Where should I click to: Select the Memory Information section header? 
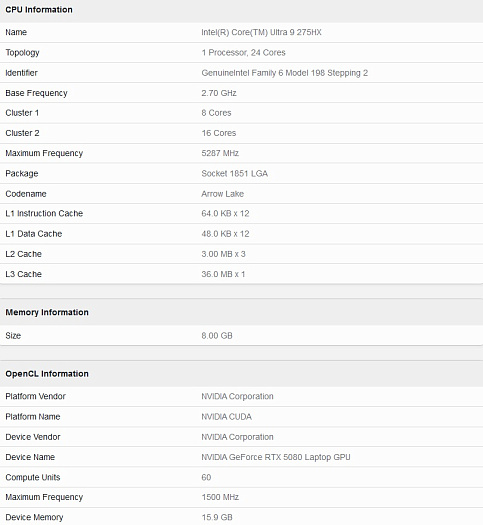pos(47,312)
